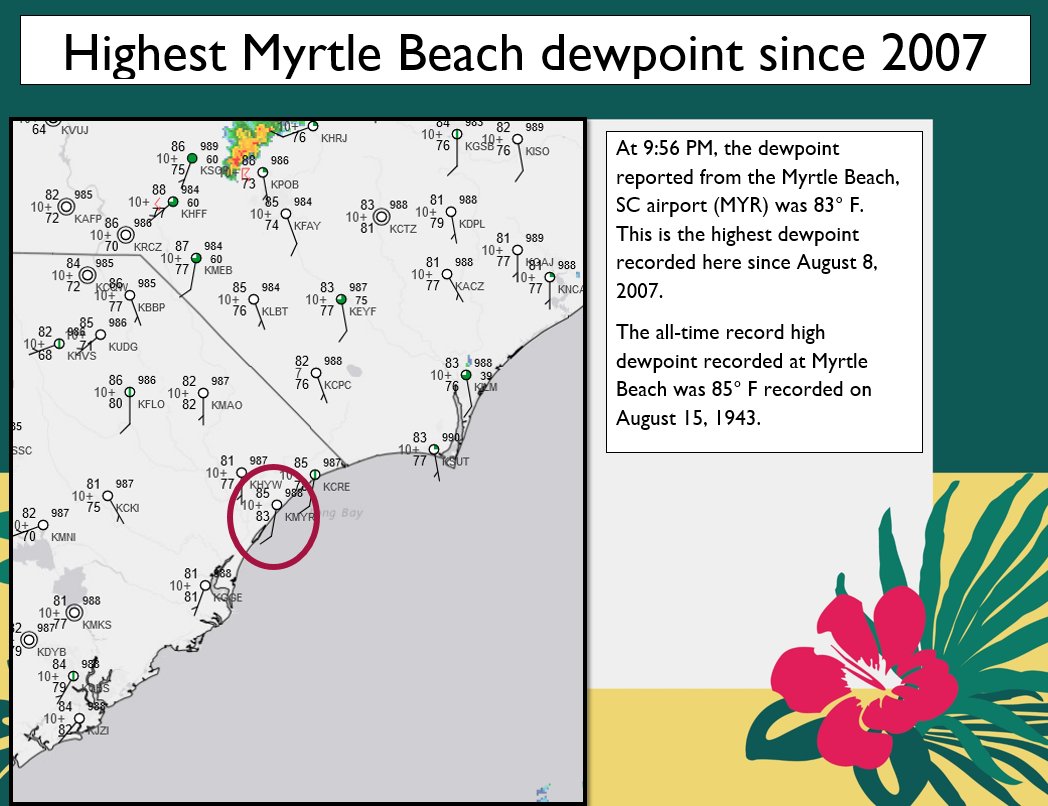Click the KSUT station label
This screenshot has height=806, width=1048.
point(456,462)
